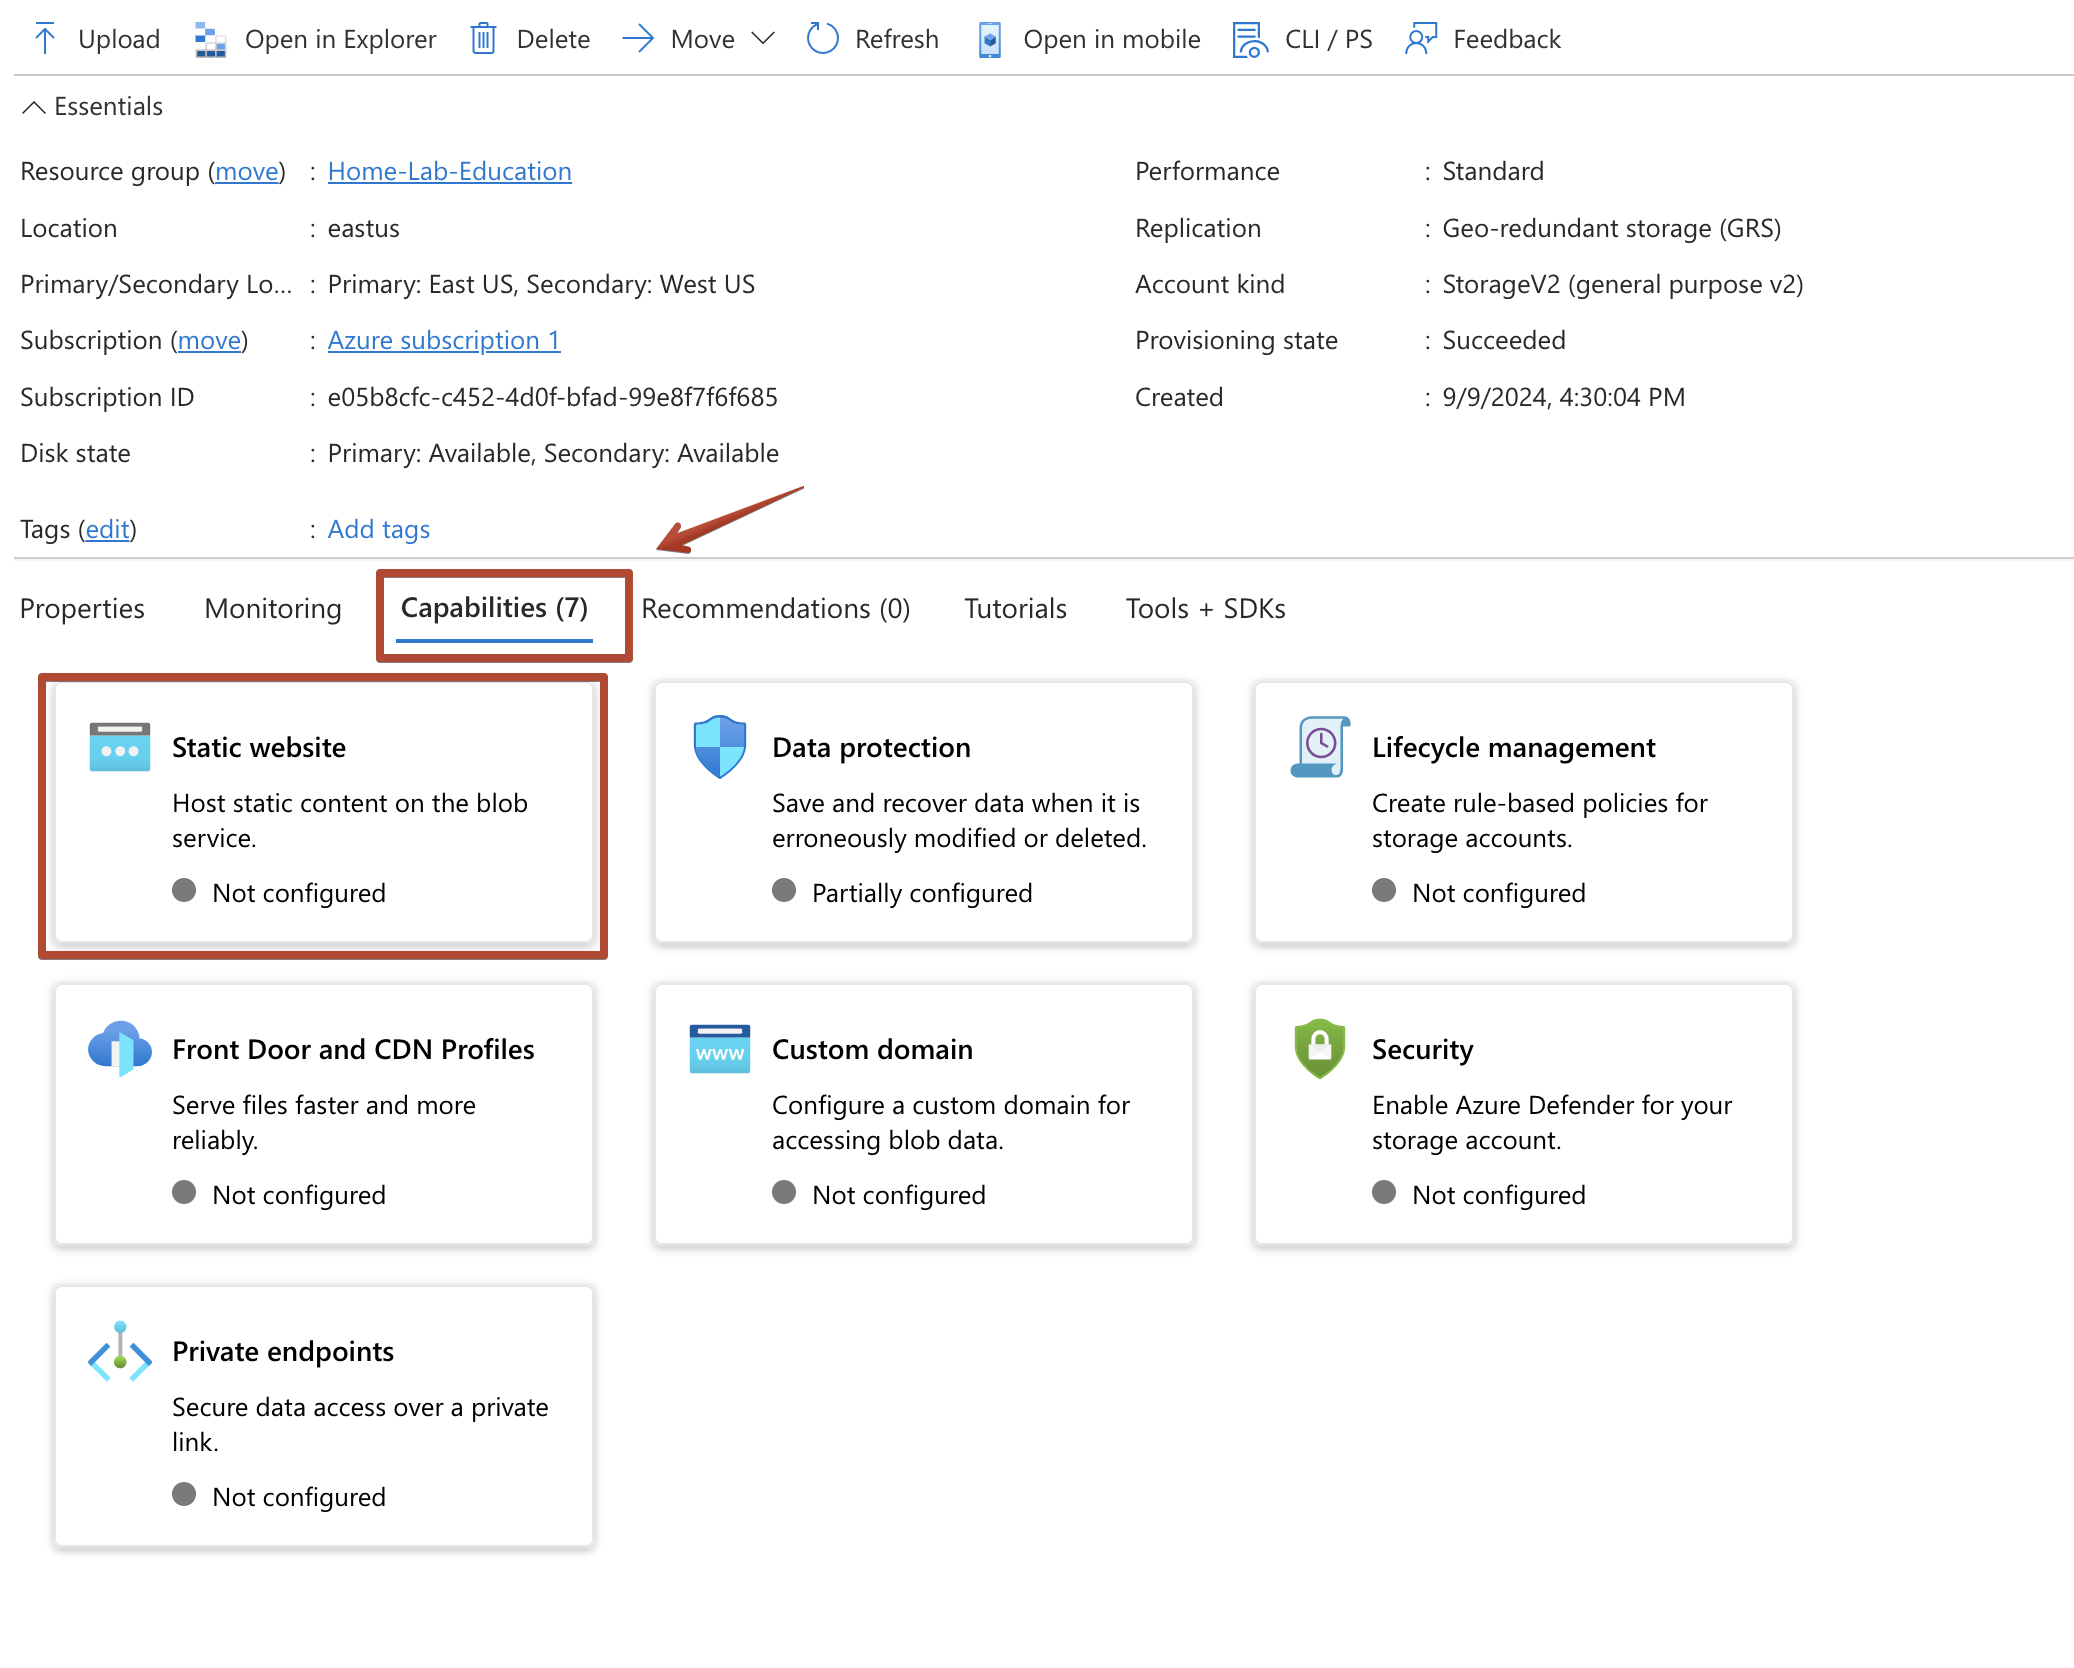The image size is (2074, 1668).
Task: Click the Refresh circular arrow icon
Action: [823, 39]
